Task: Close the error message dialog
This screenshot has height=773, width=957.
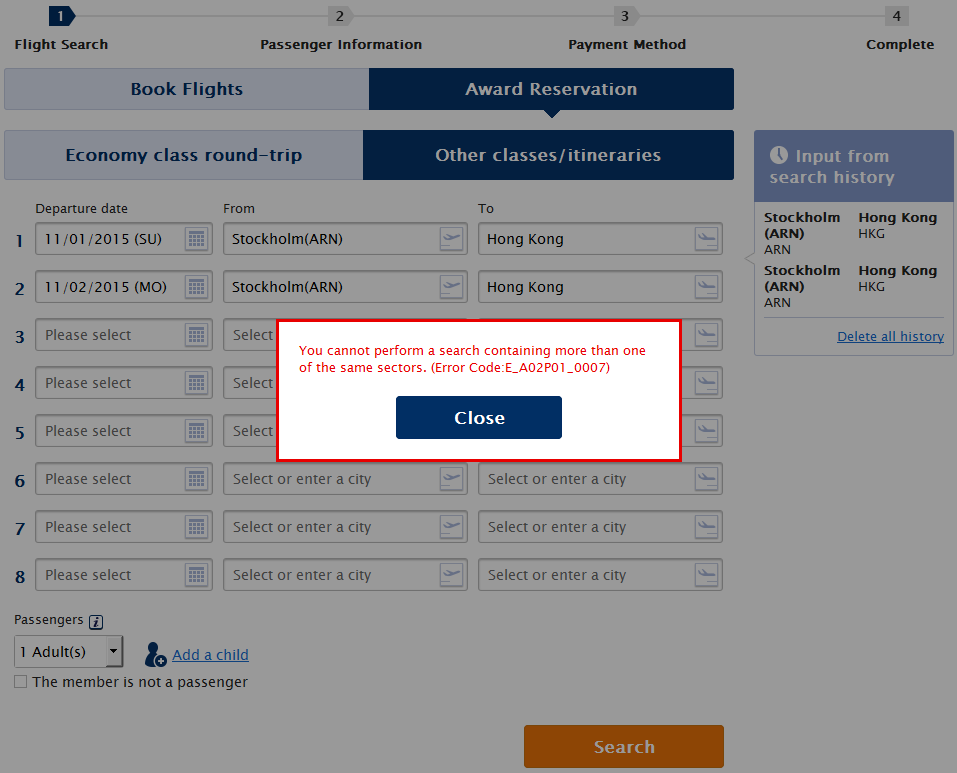Action: click(479, 418)
